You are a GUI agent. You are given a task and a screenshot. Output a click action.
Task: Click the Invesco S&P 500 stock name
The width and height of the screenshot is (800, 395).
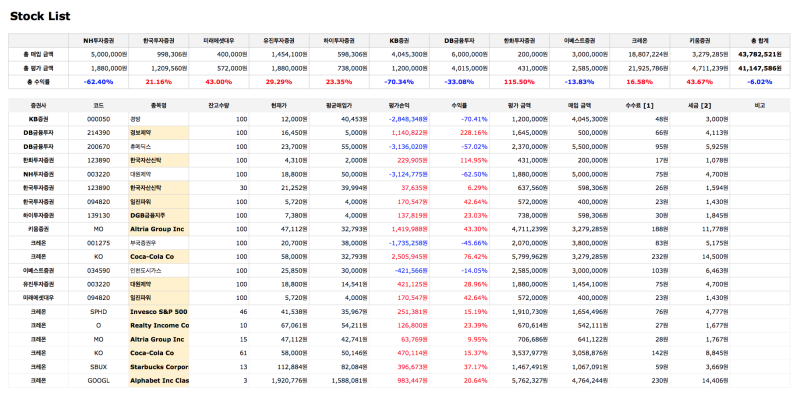[x=159, y=311]
